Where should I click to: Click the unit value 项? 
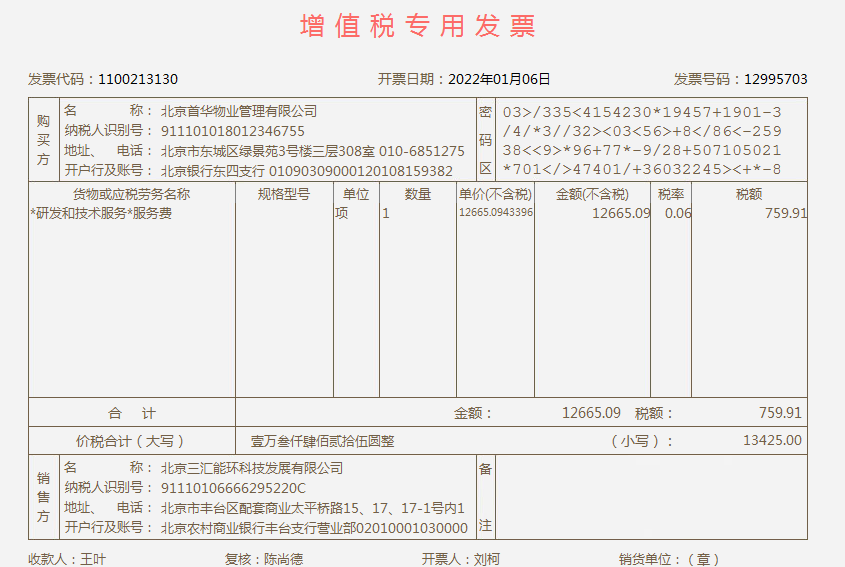(x=341, y=213)
